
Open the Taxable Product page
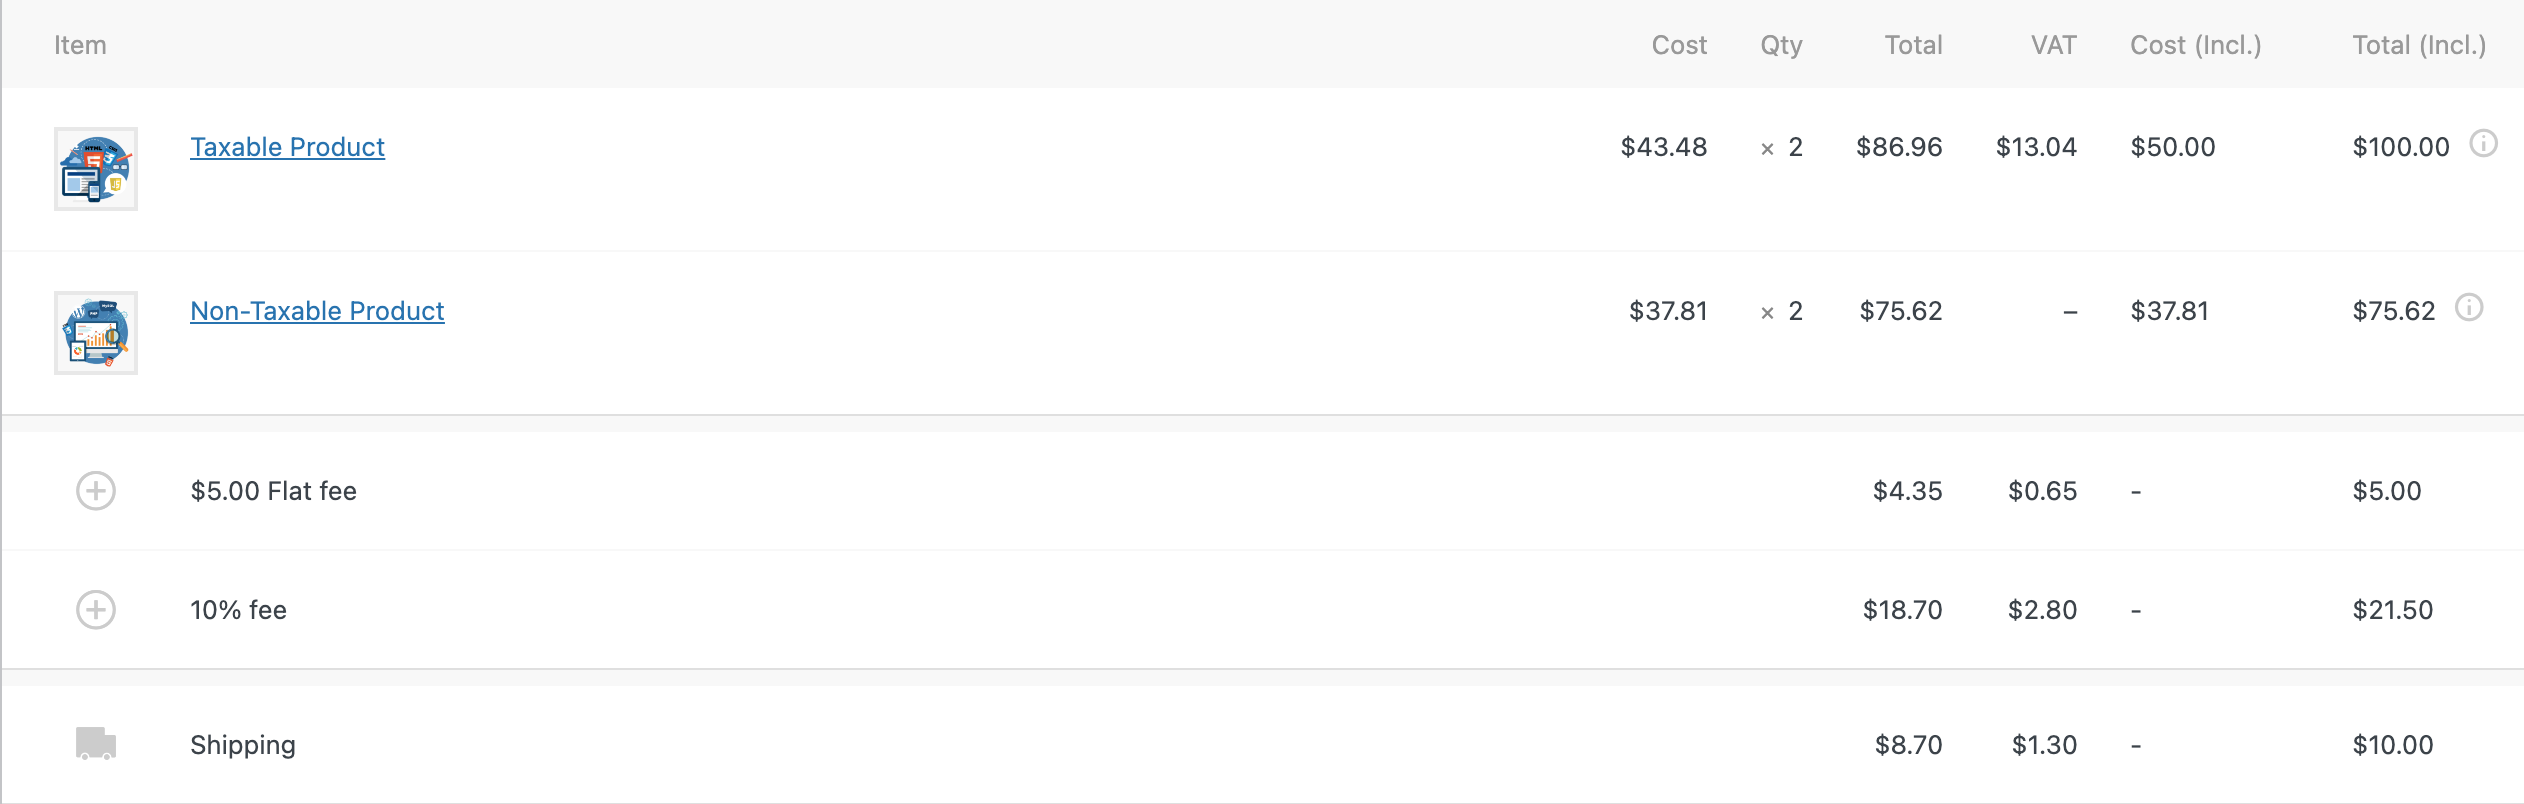(x=287, y=146)
